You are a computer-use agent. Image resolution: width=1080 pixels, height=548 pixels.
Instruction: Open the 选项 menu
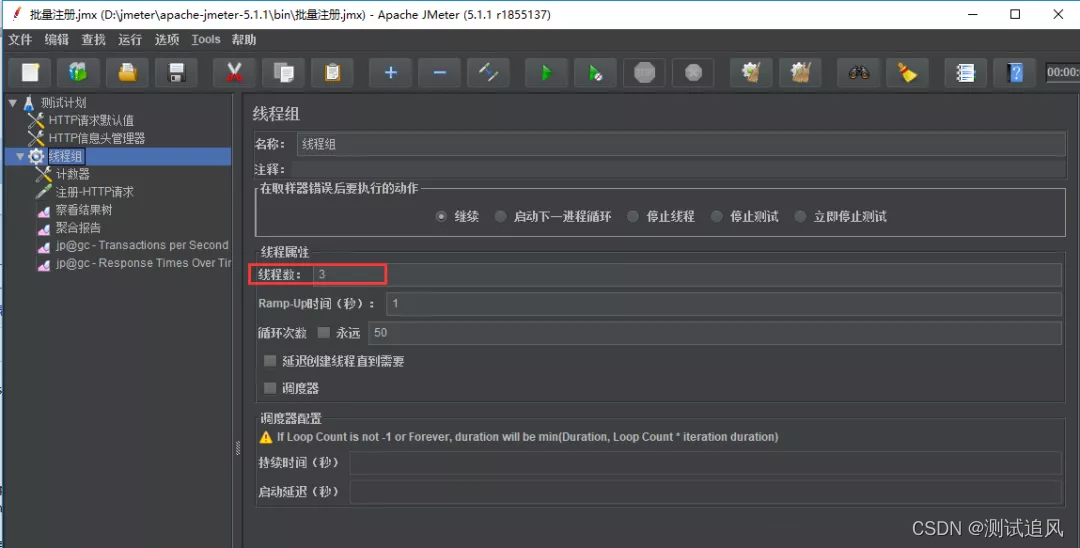tap(167, 39)
